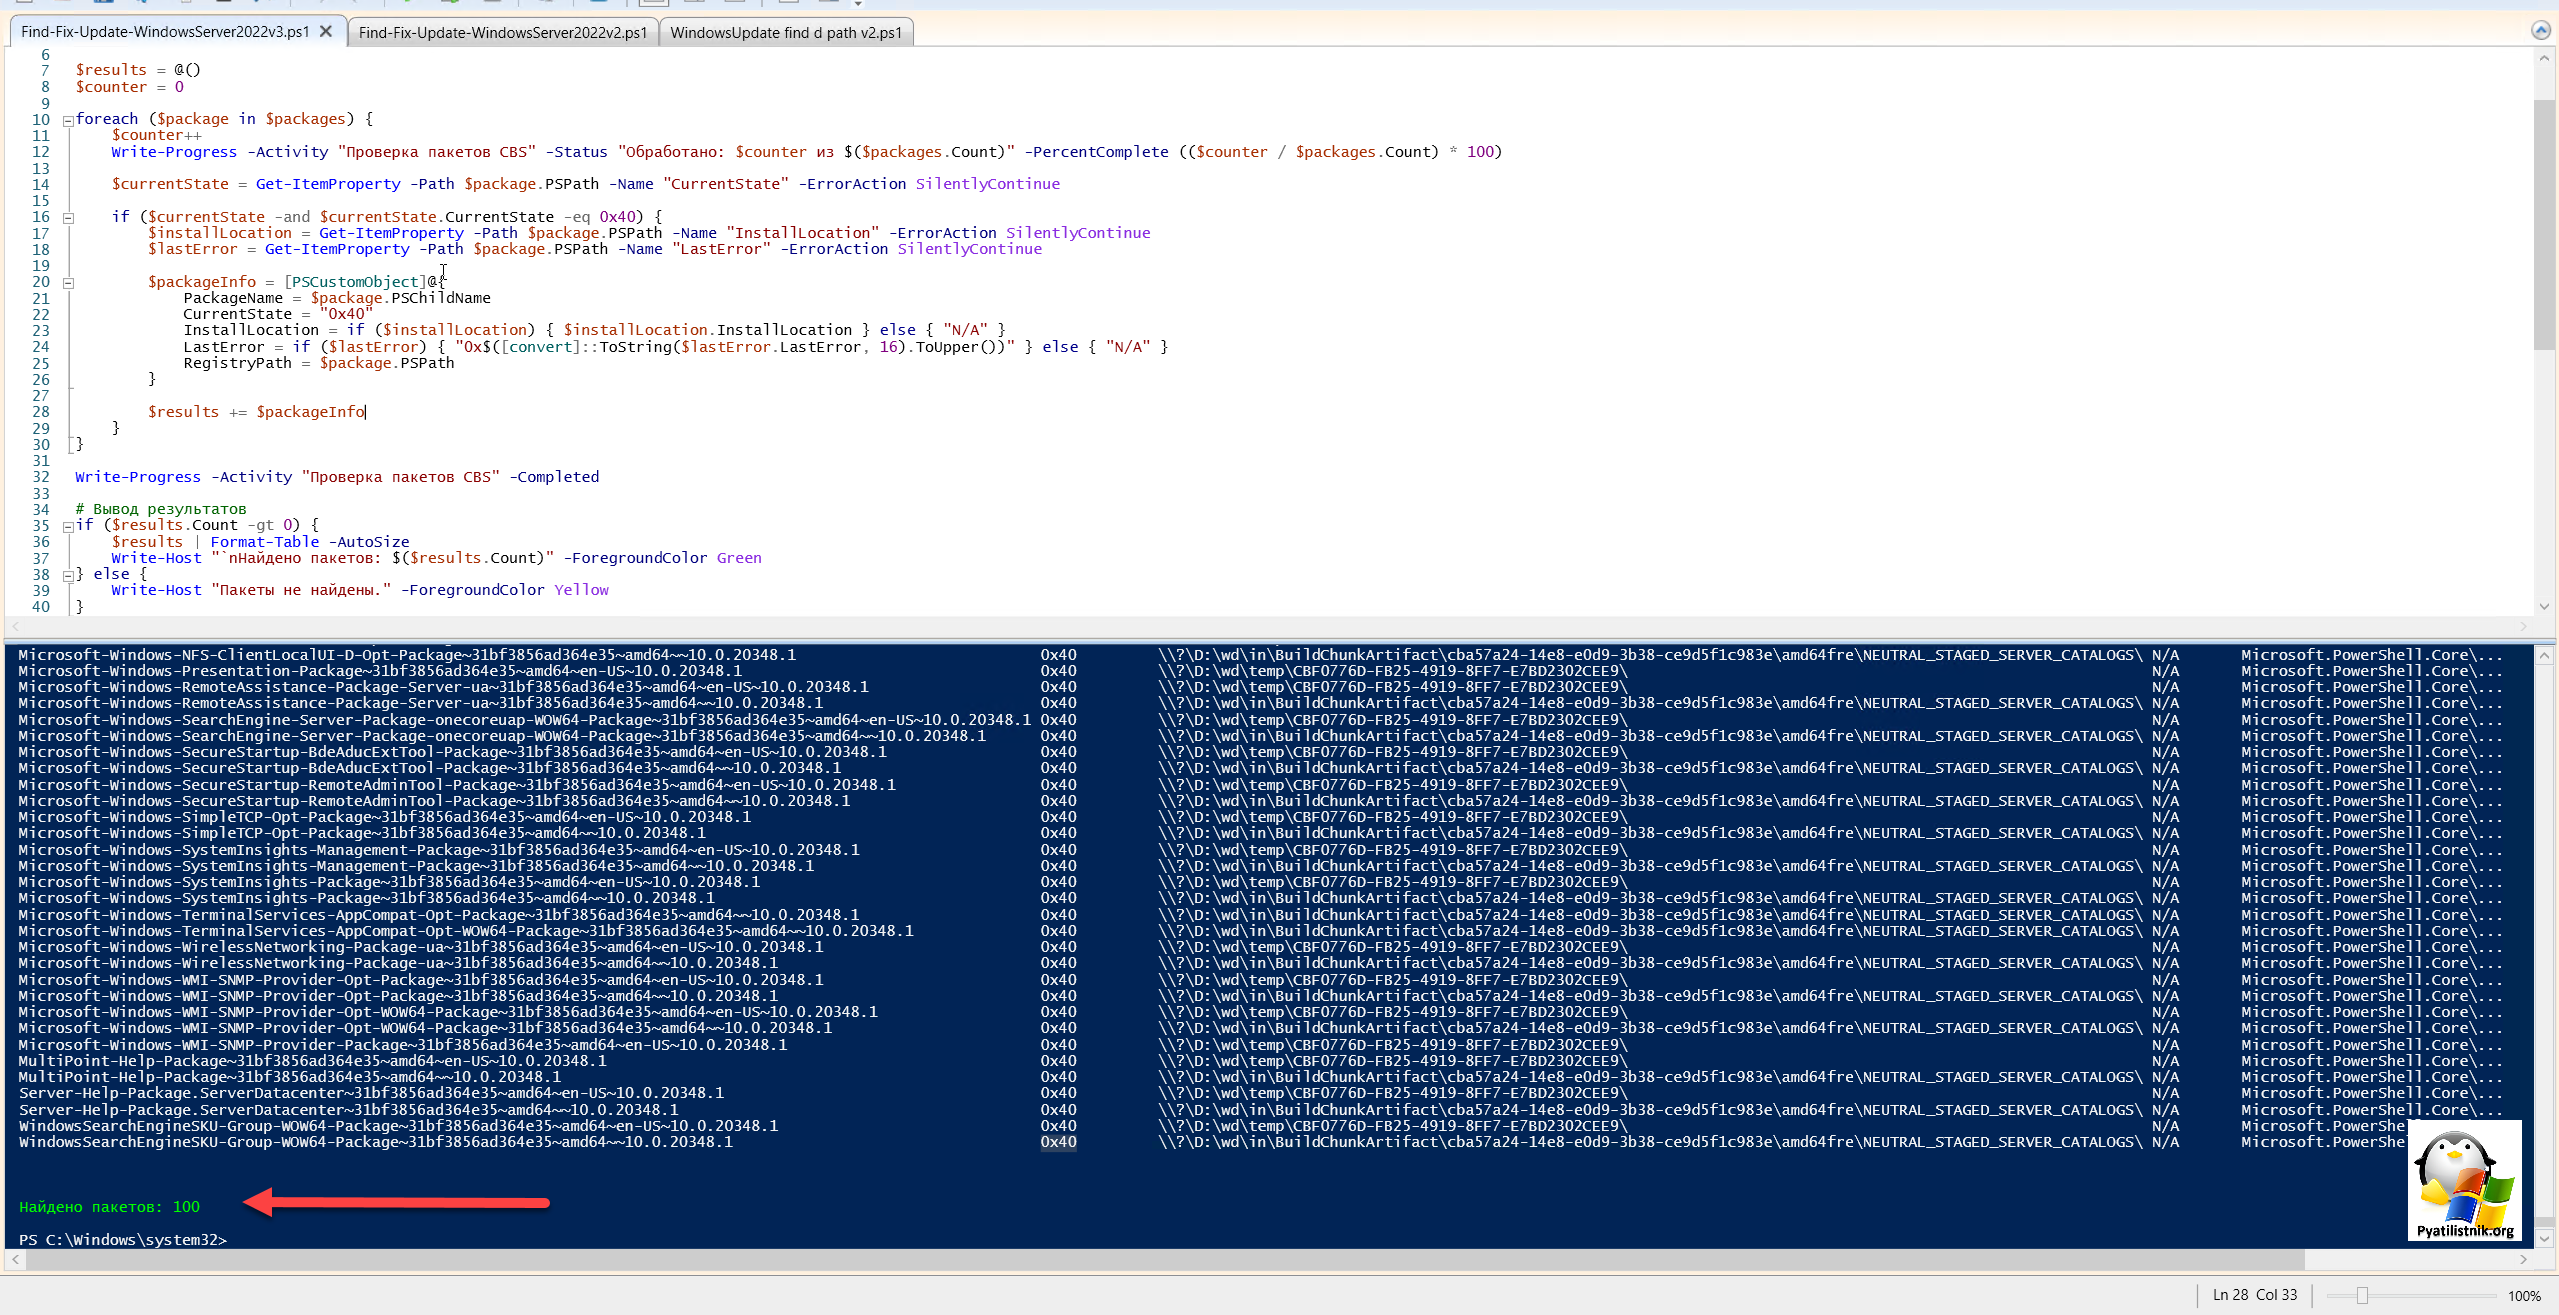Click script editor scroll down arrow
The image size is (2559, 1315).
[2544, 606]
